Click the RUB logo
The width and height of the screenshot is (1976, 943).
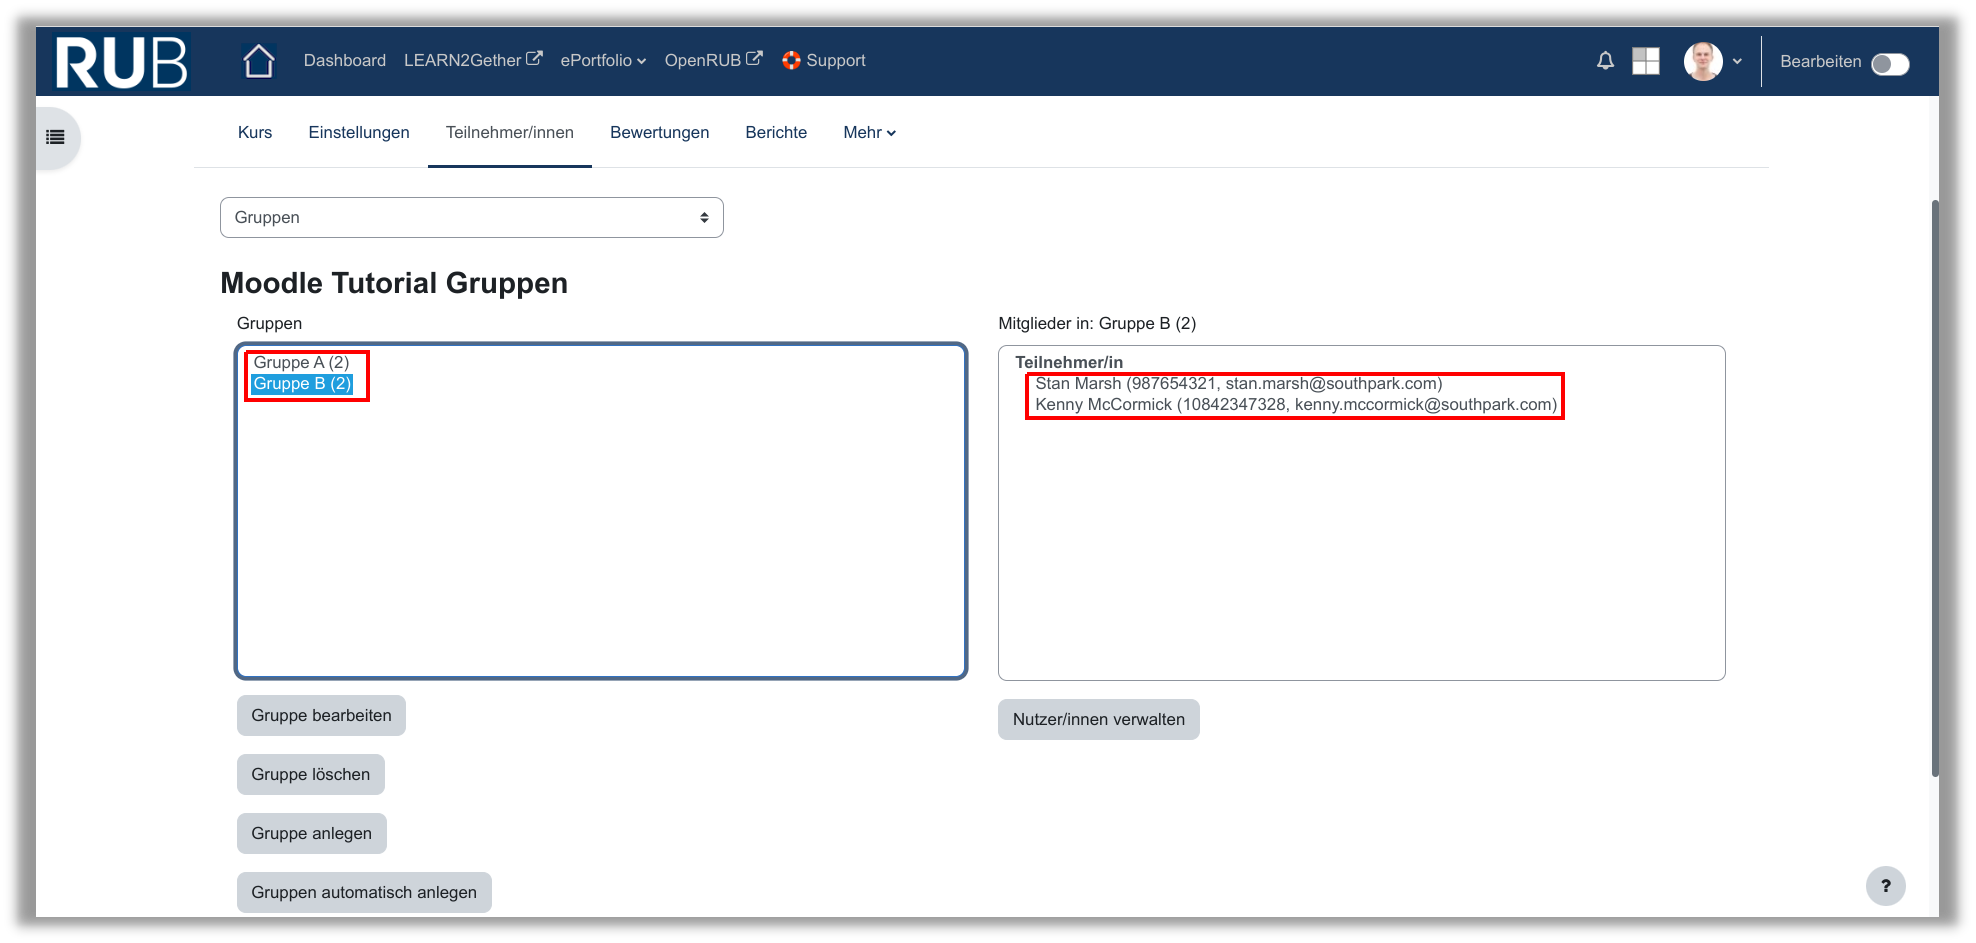121,62
